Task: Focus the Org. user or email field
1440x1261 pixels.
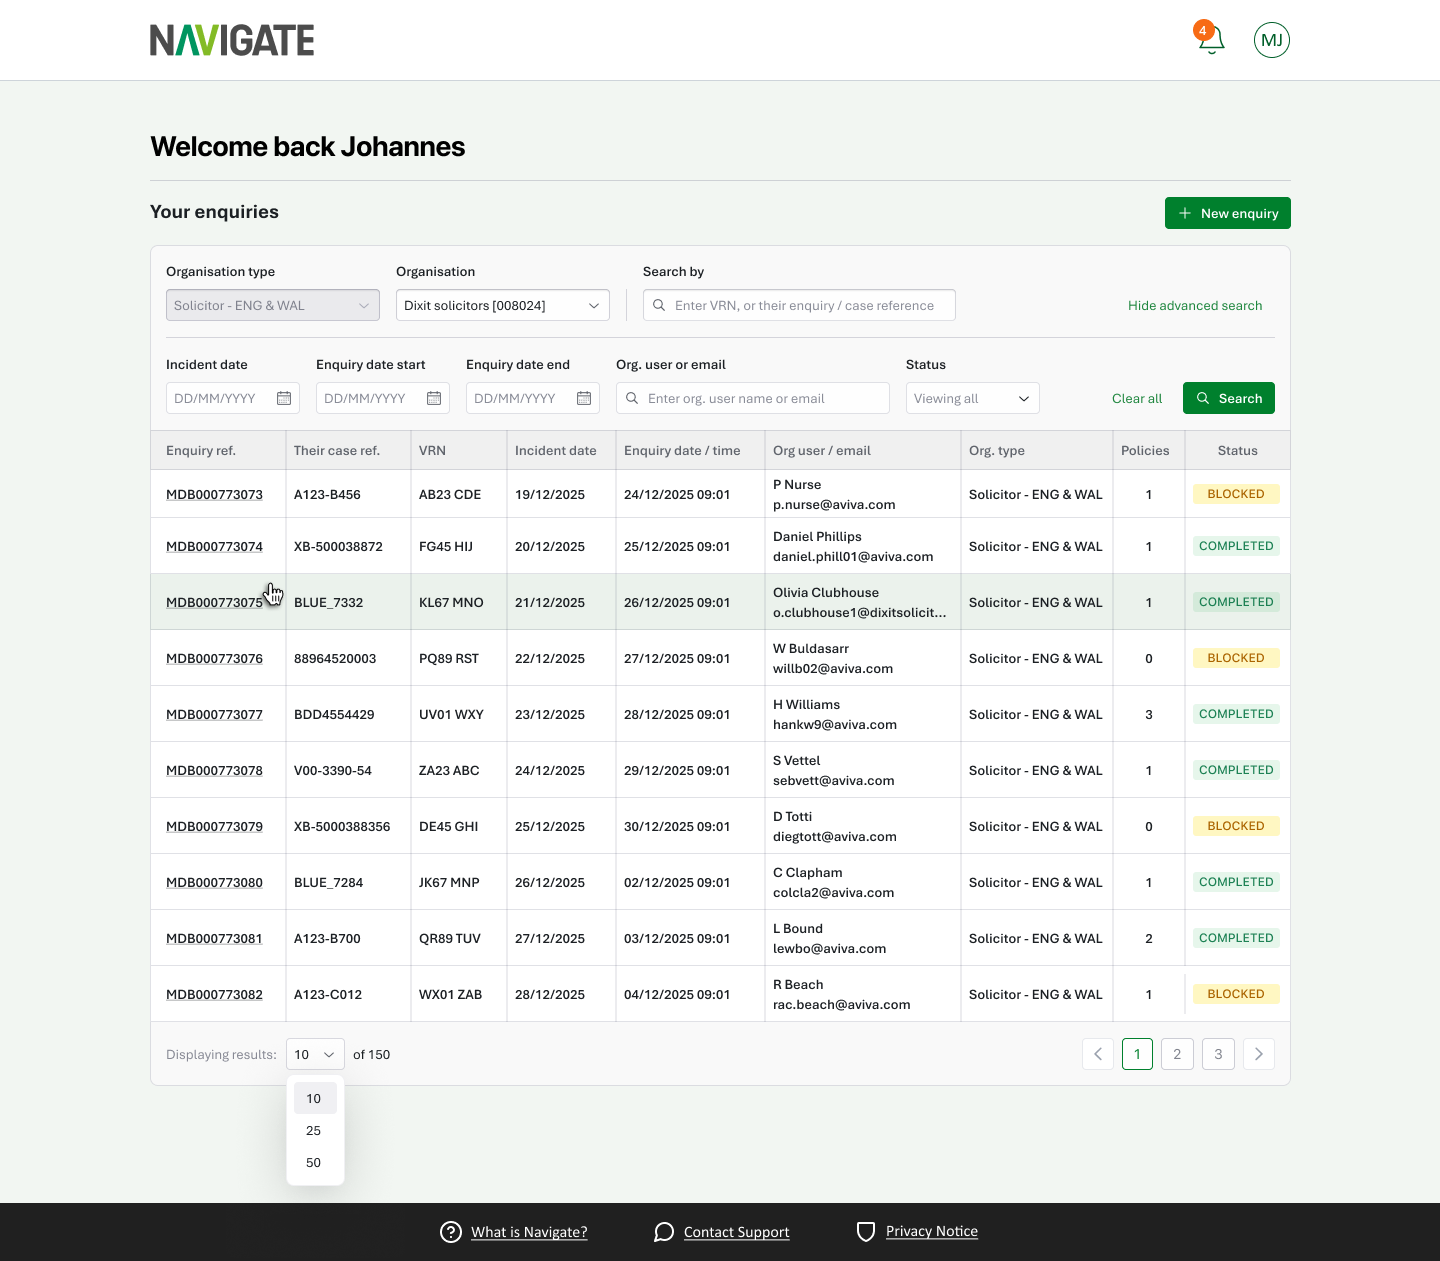Action: (753, 398)
